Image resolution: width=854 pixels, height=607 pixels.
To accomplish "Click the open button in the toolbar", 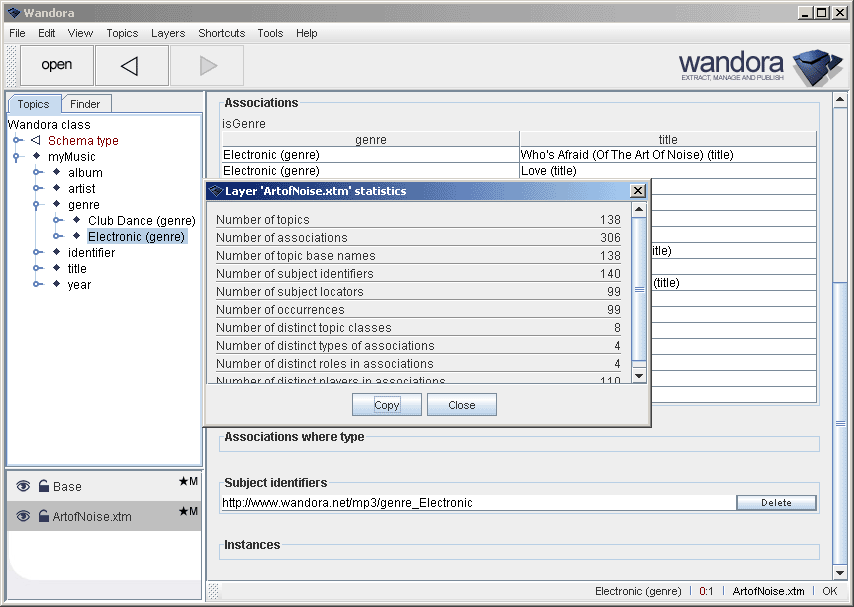I will [x=57, y=66].
